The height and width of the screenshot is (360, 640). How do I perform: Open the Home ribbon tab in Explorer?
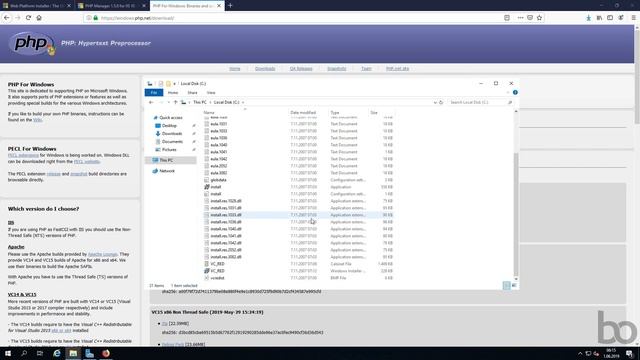pos(173,93)
